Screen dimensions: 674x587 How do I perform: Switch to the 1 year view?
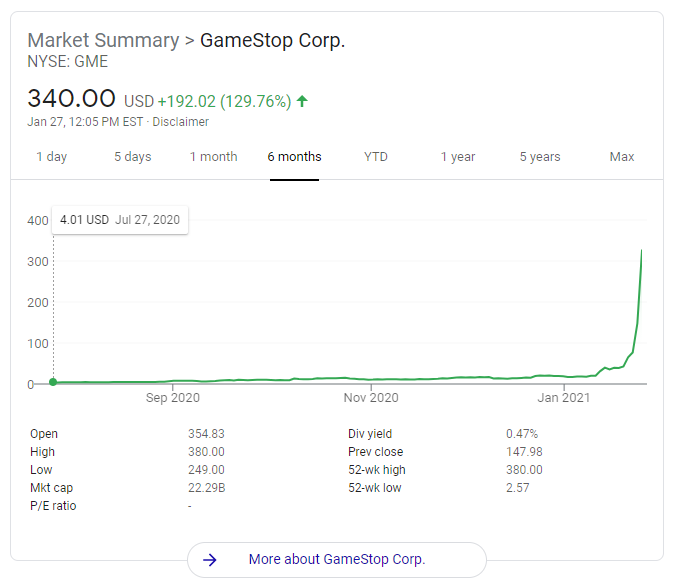pos(458,157)
